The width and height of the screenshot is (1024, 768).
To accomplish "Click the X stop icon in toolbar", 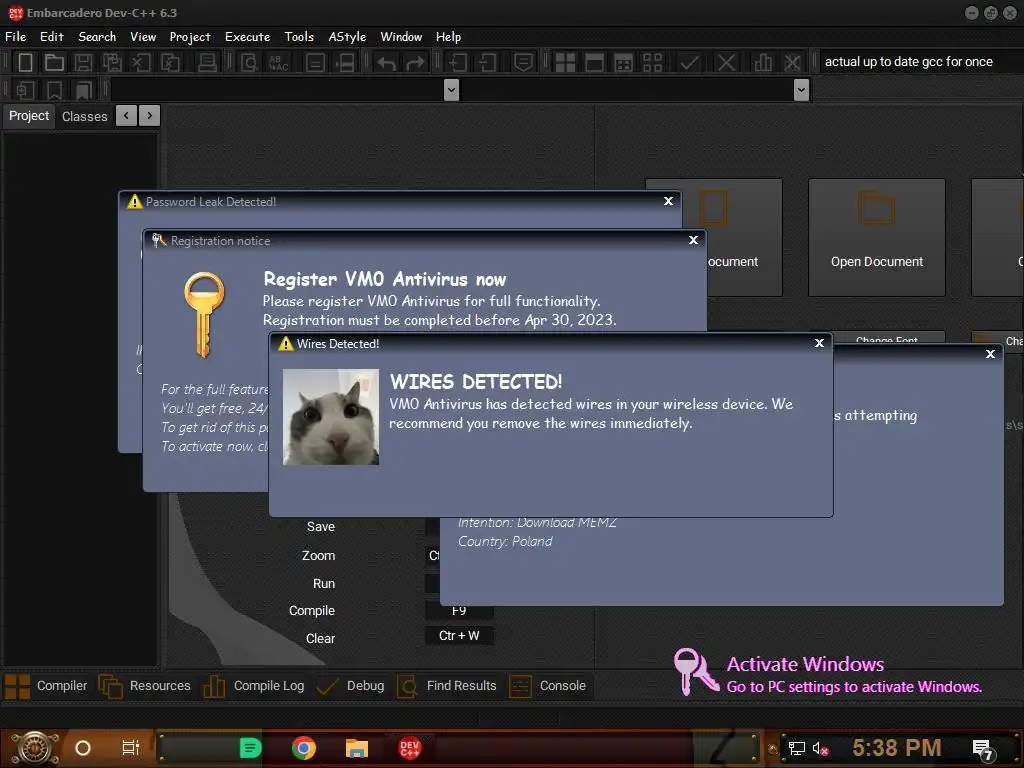I will pyautogui.click(x=726, y=63).
